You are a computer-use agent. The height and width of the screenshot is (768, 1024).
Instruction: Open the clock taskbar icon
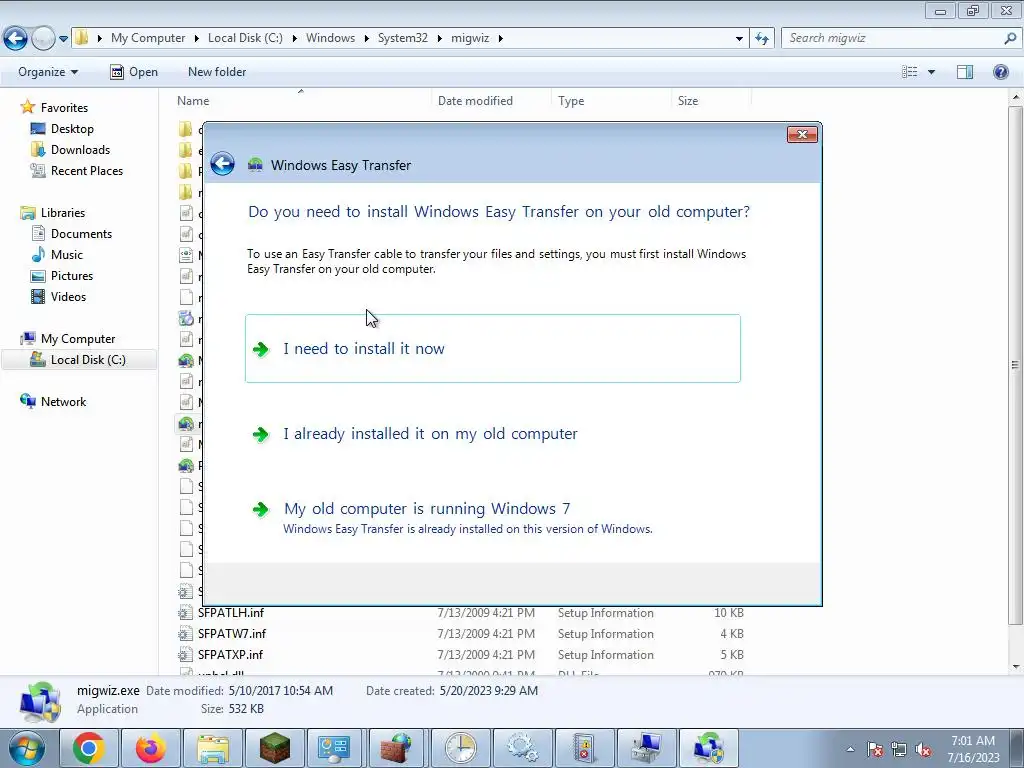460,748
